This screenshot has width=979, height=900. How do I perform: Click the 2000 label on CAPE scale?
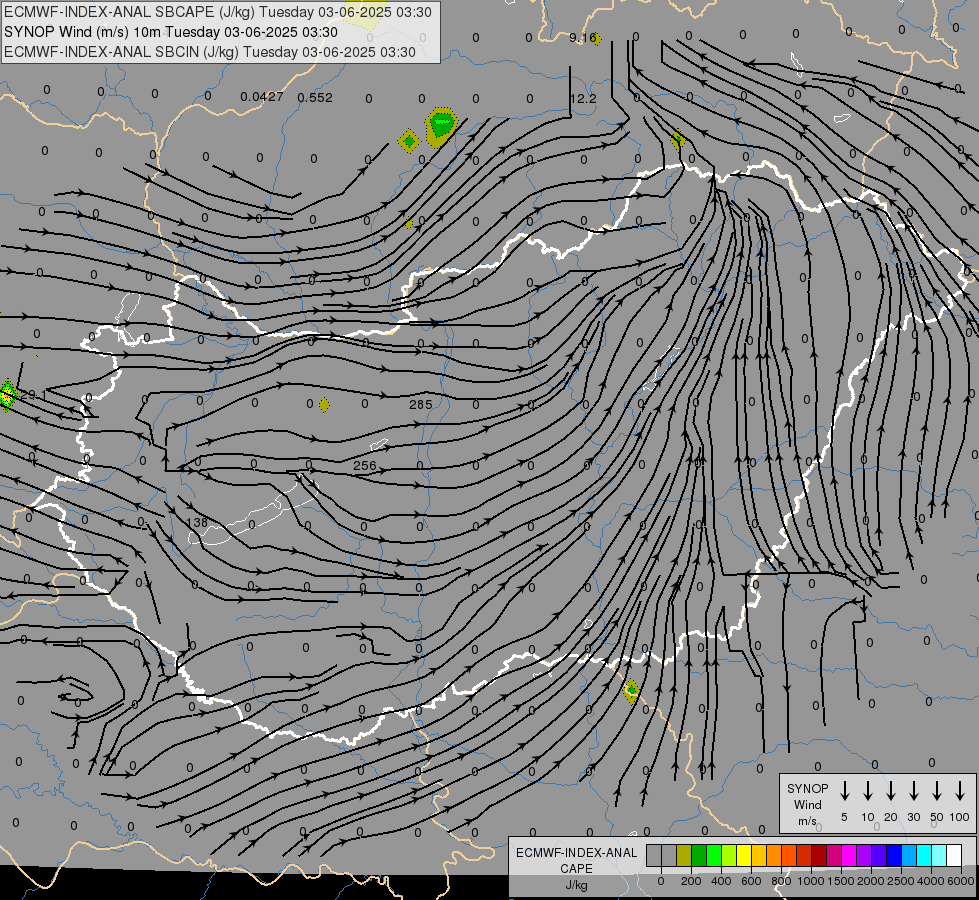pyautogui.click(x=870, y=881)
